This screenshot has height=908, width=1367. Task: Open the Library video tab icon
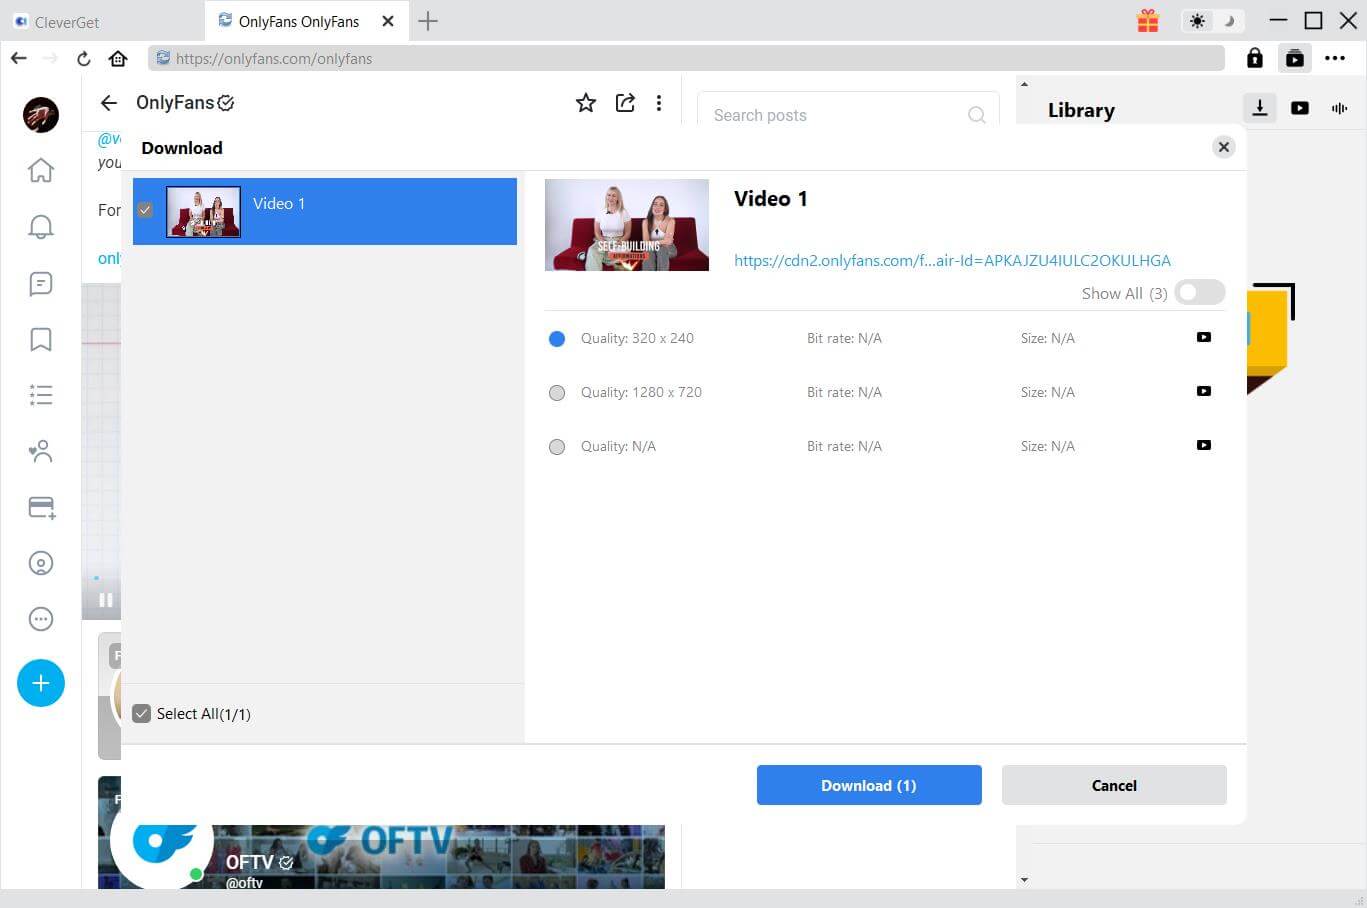coord(1300,108)
